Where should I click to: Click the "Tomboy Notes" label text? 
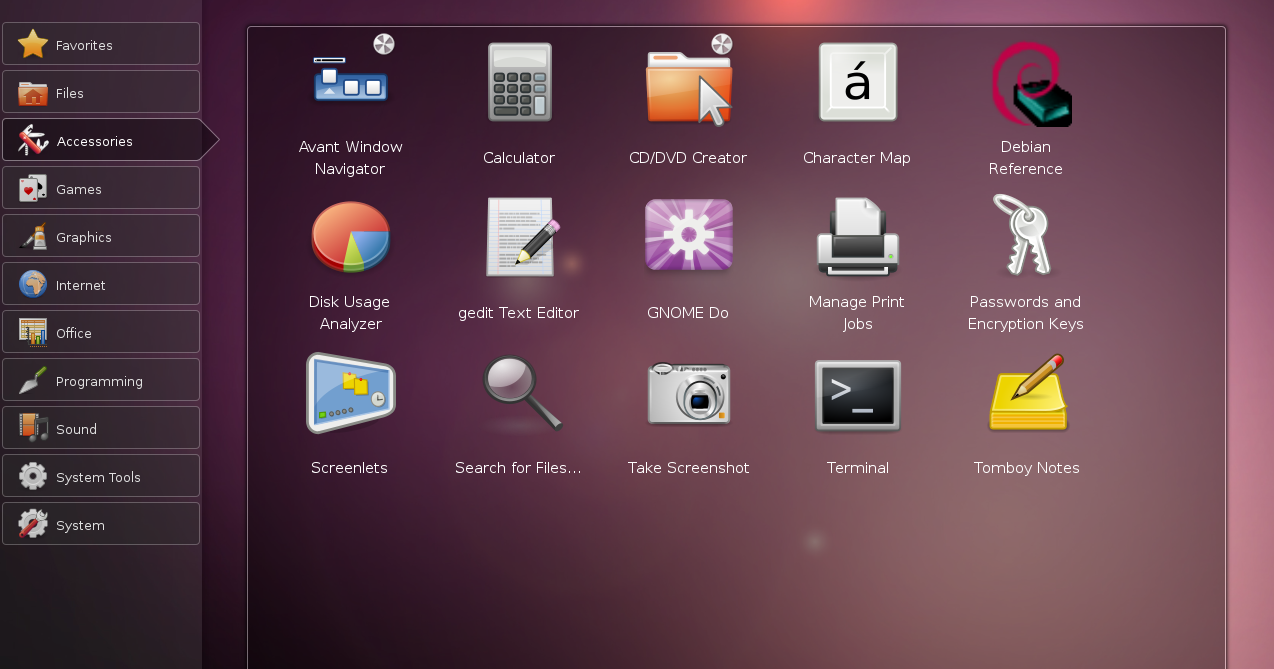tap(1027, 468)
